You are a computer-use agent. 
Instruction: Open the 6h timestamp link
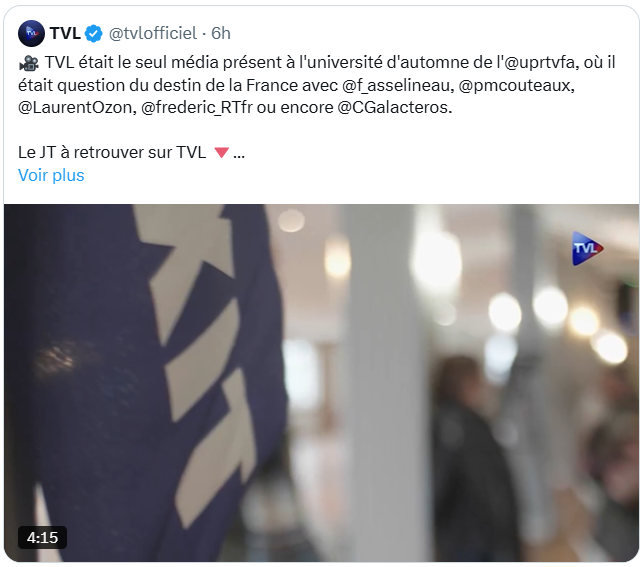click(221, 33)
